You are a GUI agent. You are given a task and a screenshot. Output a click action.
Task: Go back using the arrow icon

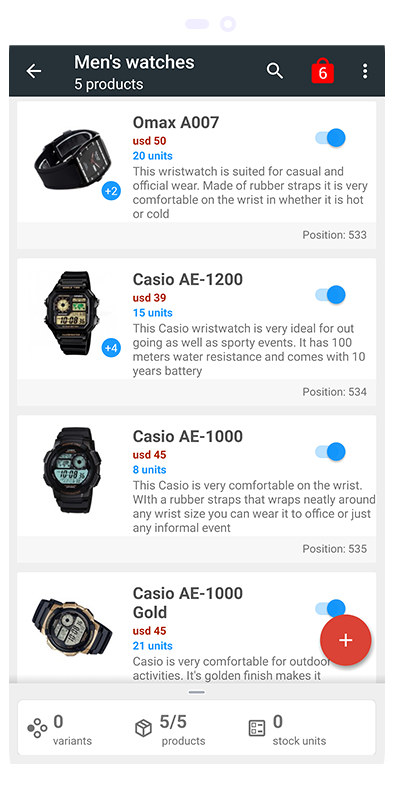(x=34, y=71)
